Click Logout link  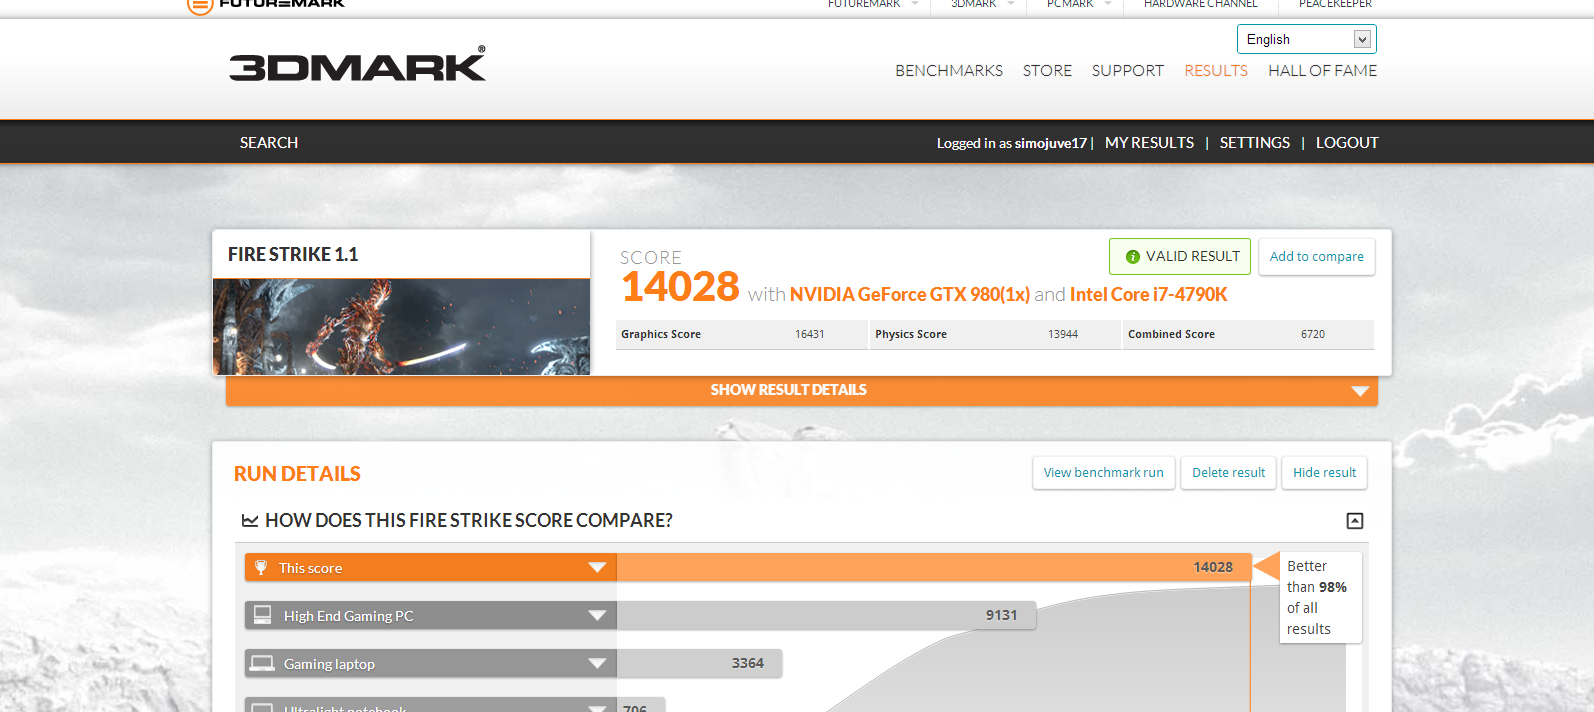pyautogui.click(x=1347, y=143)
